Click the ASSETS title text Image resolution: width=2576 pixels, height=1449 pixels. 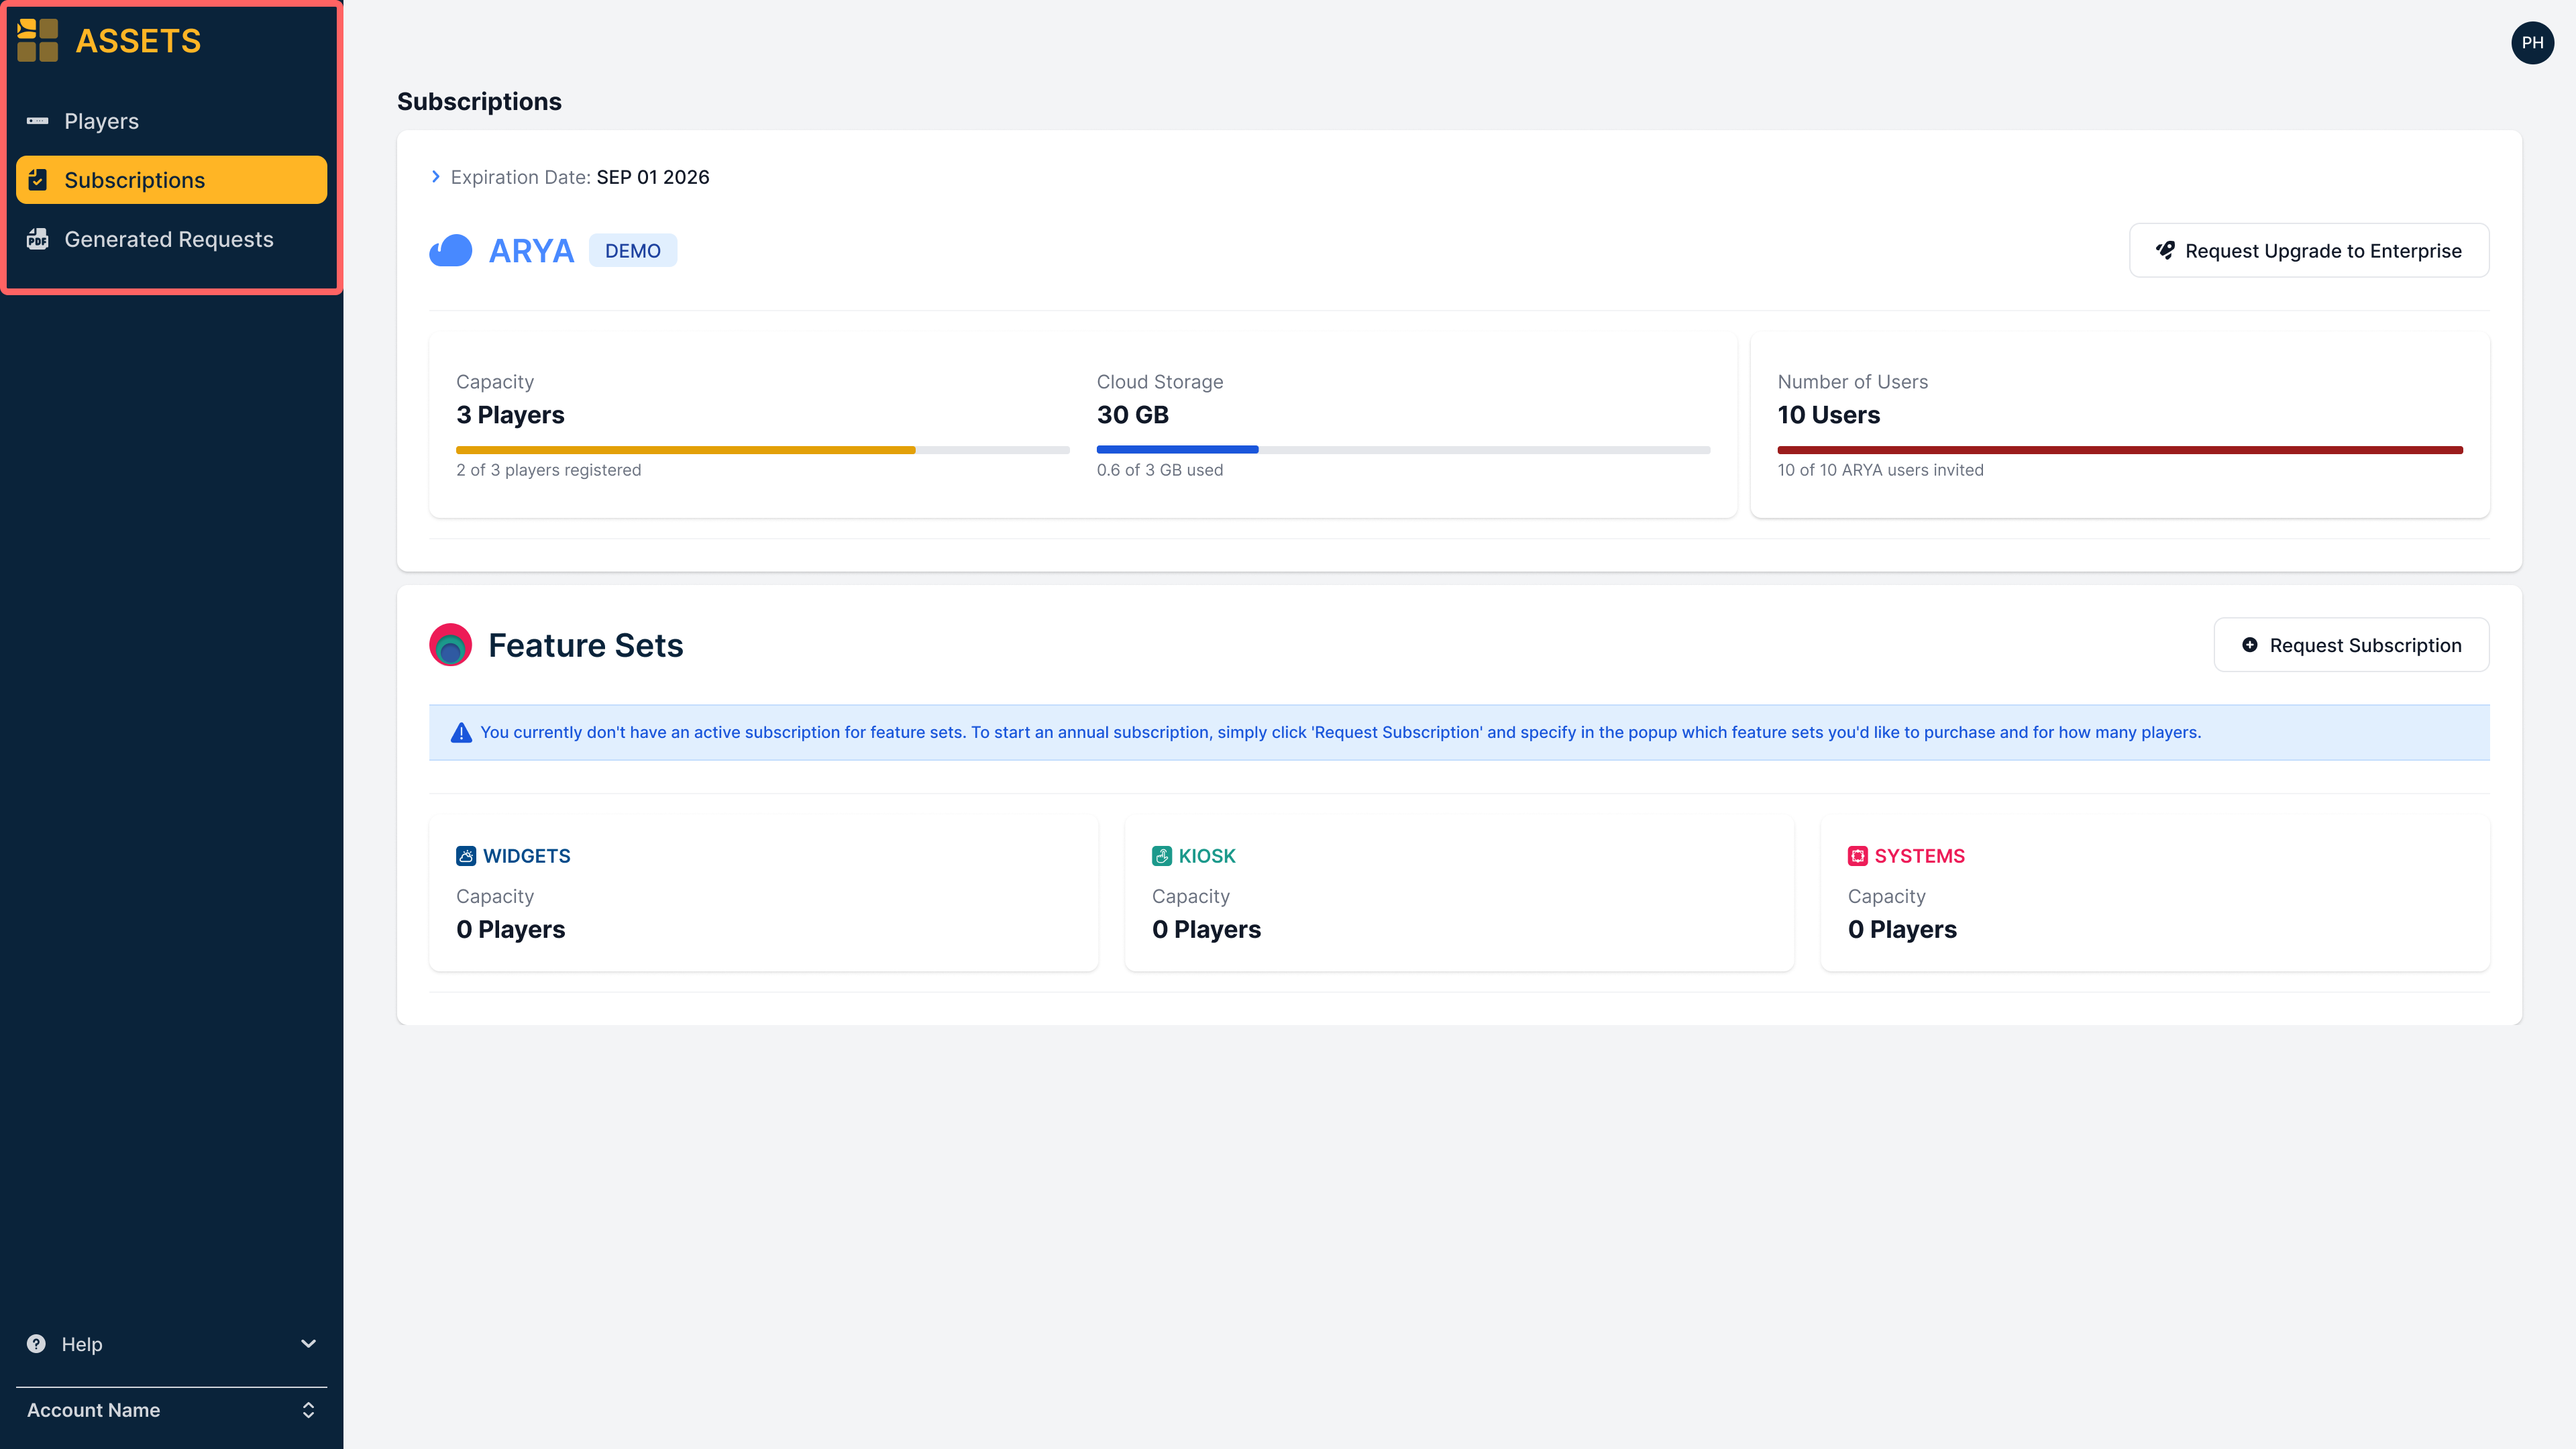(x=138, y=41)
